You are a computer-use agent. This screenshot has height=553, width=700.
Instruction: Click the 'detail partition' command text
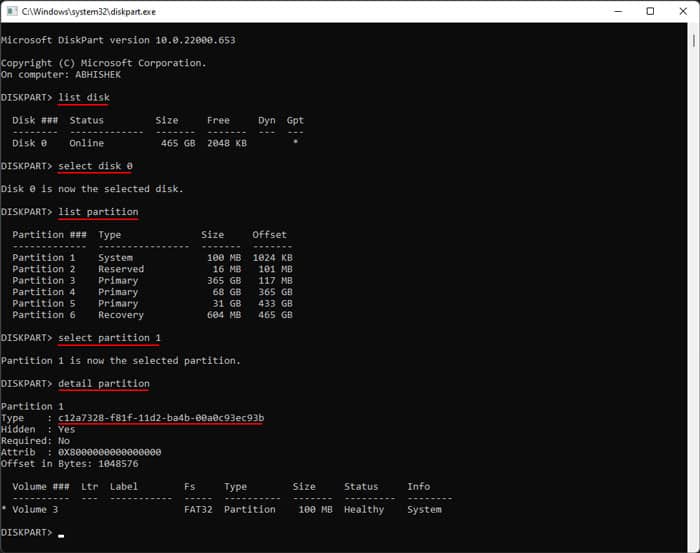click(104, 383)
